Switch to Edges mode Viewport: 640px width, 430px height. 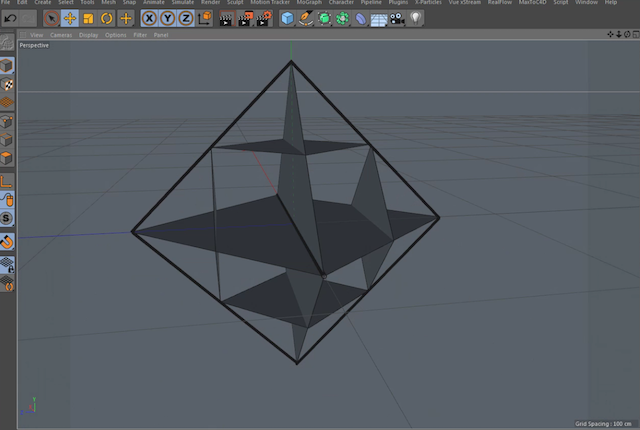(7, 140)
